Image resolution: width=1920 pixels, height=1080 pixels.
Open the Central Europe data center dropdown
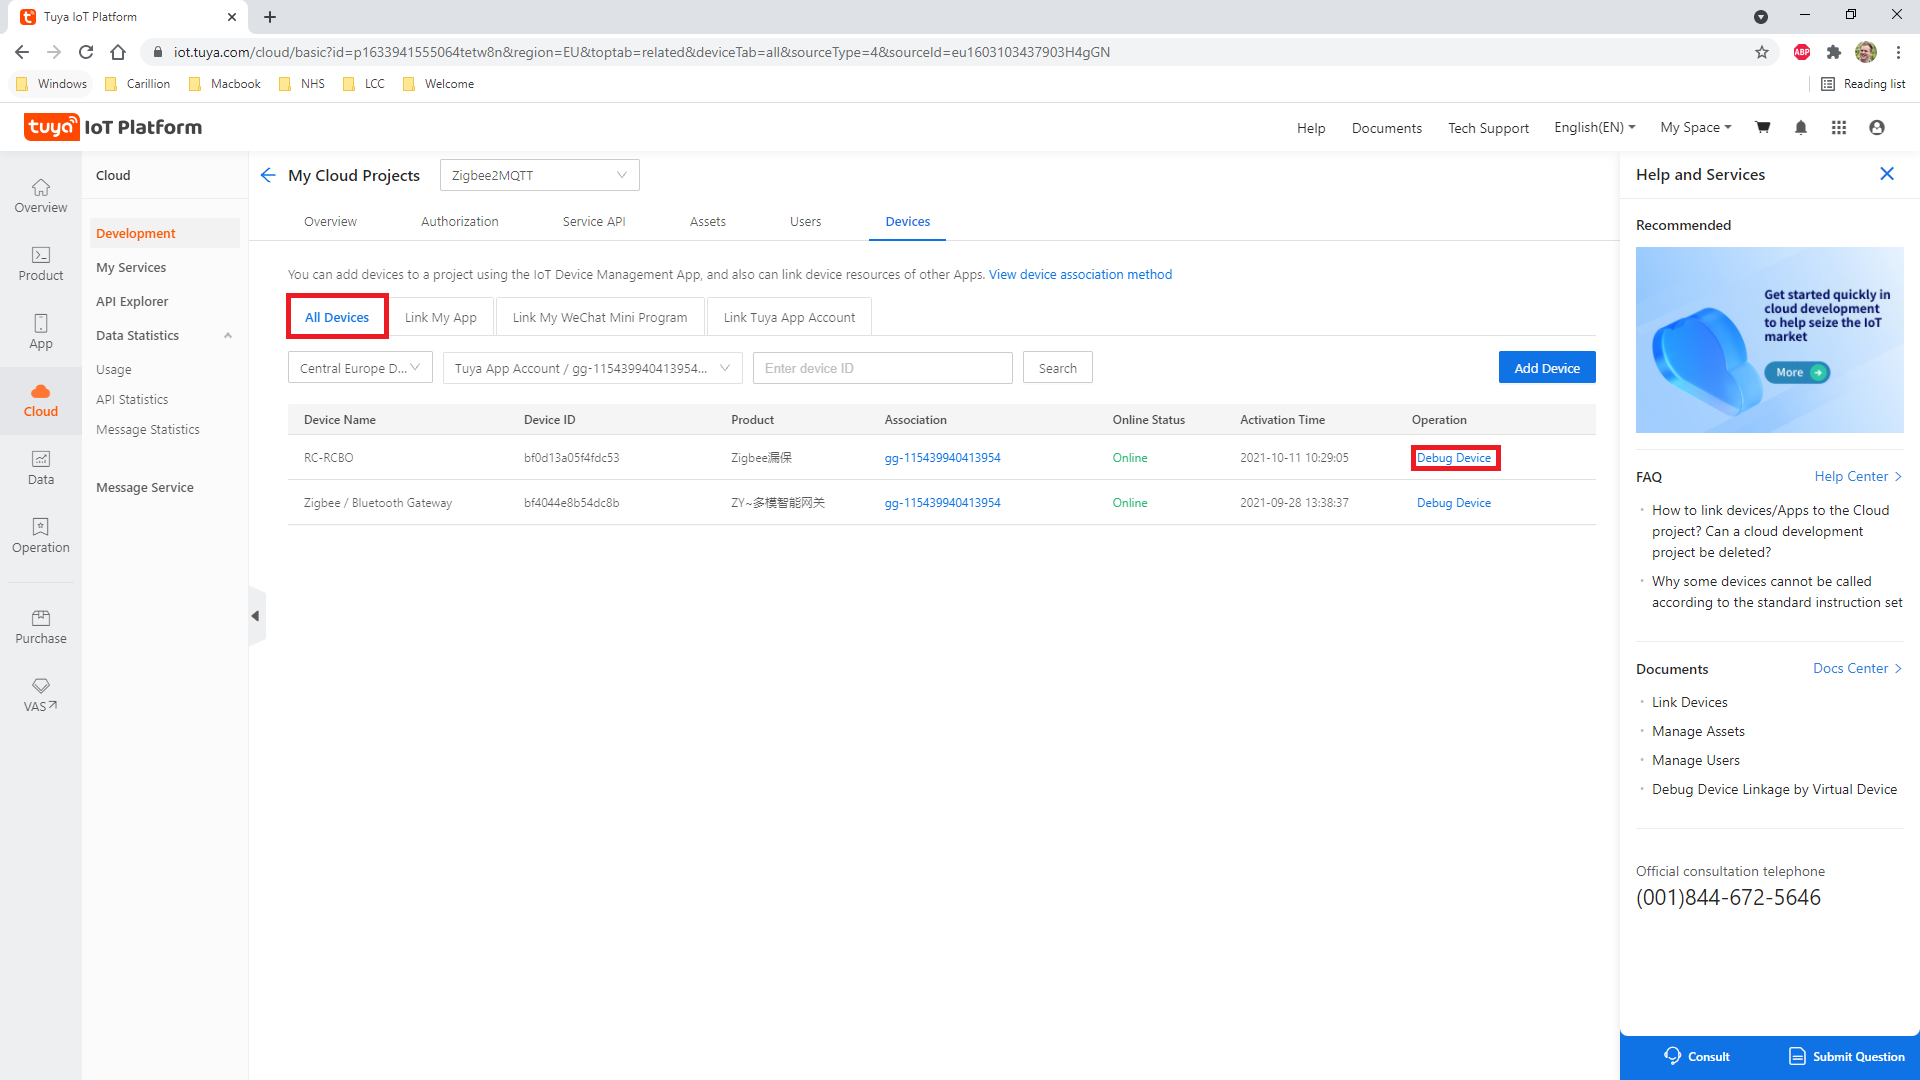(x=360, y=368)
